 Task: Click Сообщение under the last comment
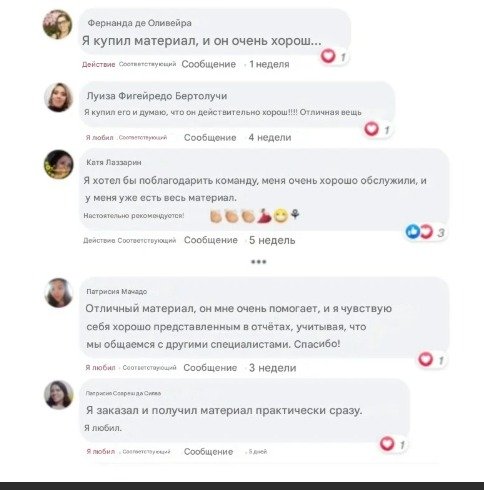(x=209, y=452)
